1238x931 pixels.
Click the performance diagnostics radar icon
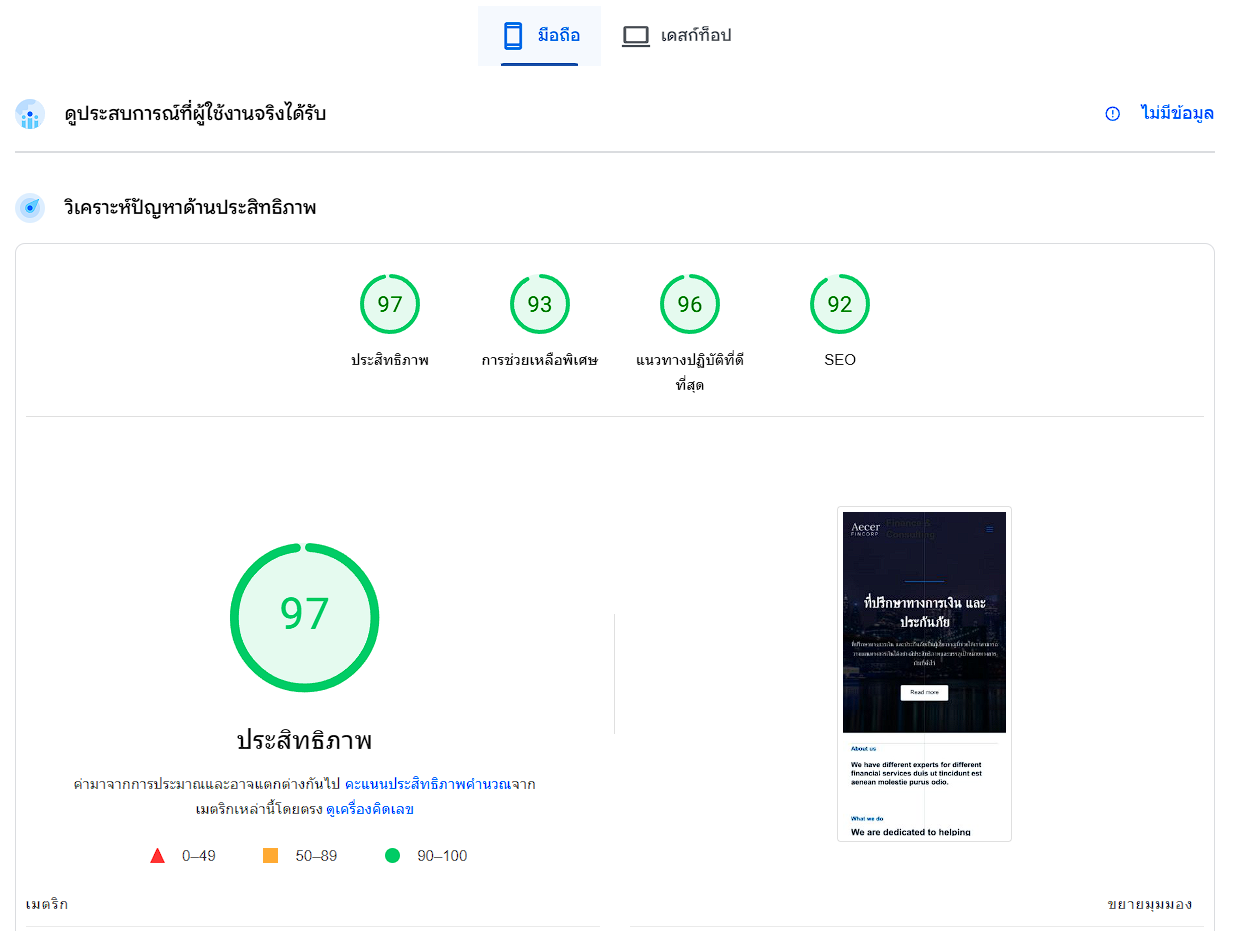point(30,208)
